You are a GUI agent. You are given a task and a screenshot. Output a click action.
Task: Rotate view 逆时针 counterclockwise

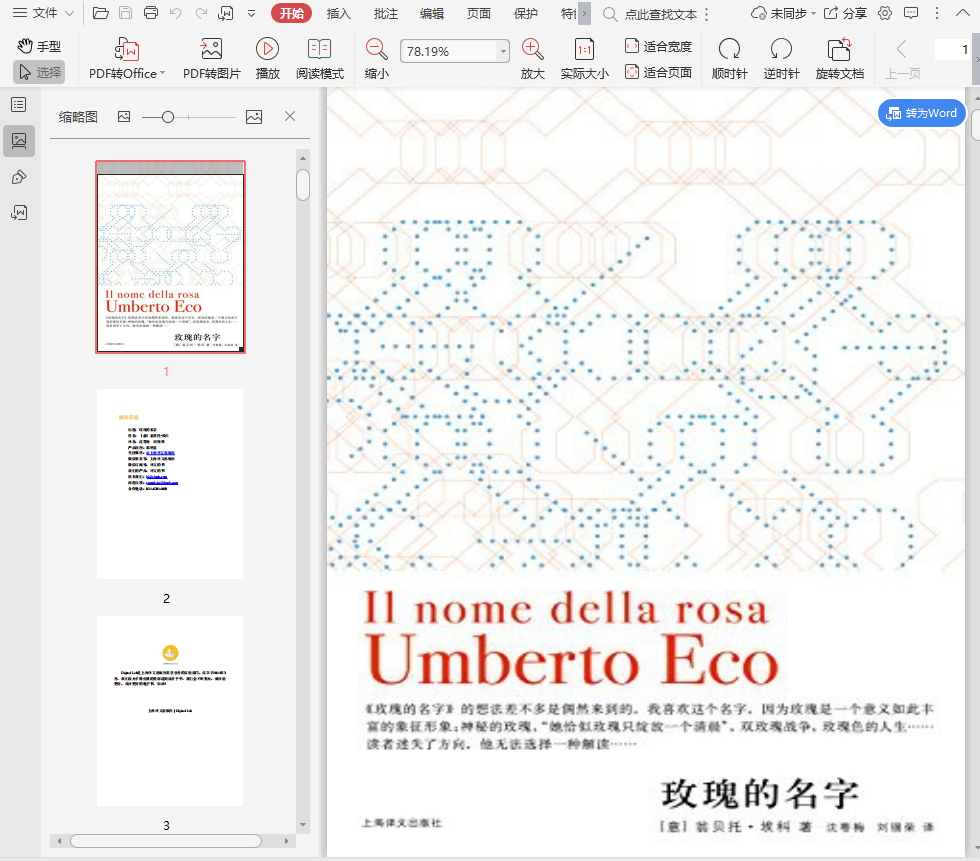coord(781,59)
